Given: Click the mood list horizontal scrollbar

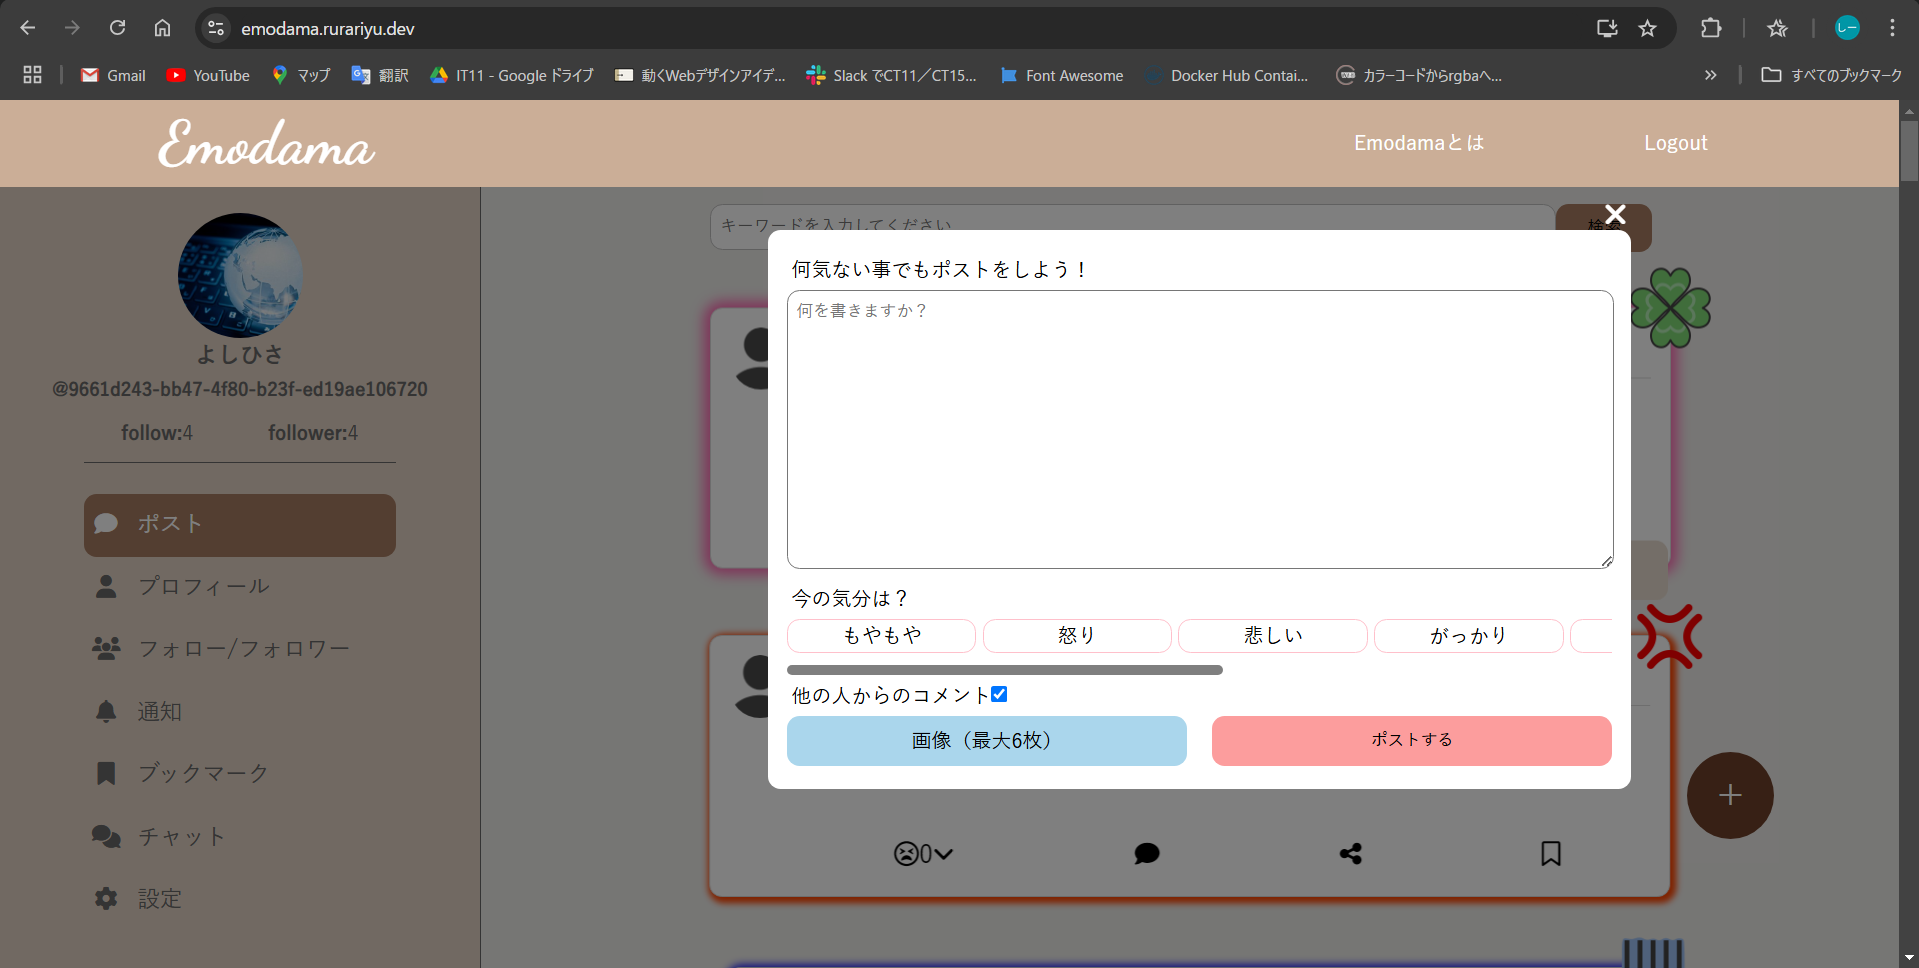Looking at the screenshot, I should [x=1004, y=670].
